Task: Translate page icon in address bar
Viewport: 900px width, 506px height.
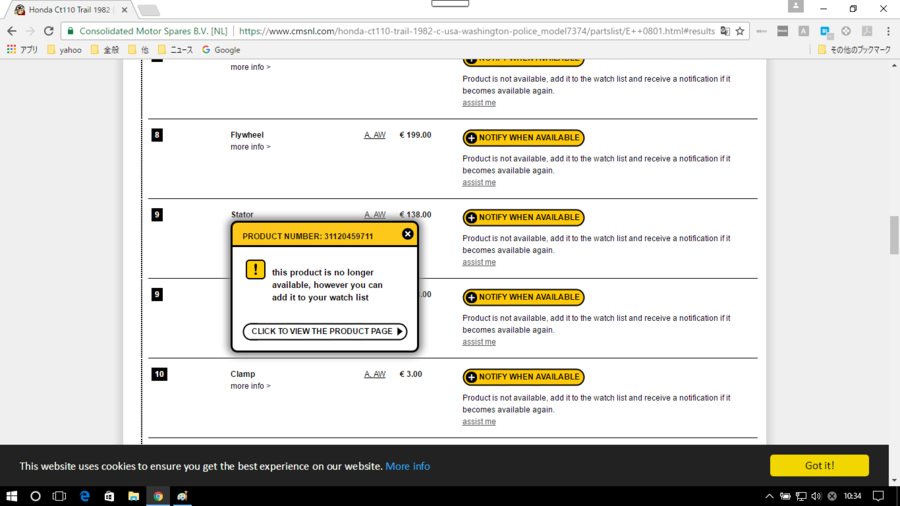Action: (x=725, y=31)
